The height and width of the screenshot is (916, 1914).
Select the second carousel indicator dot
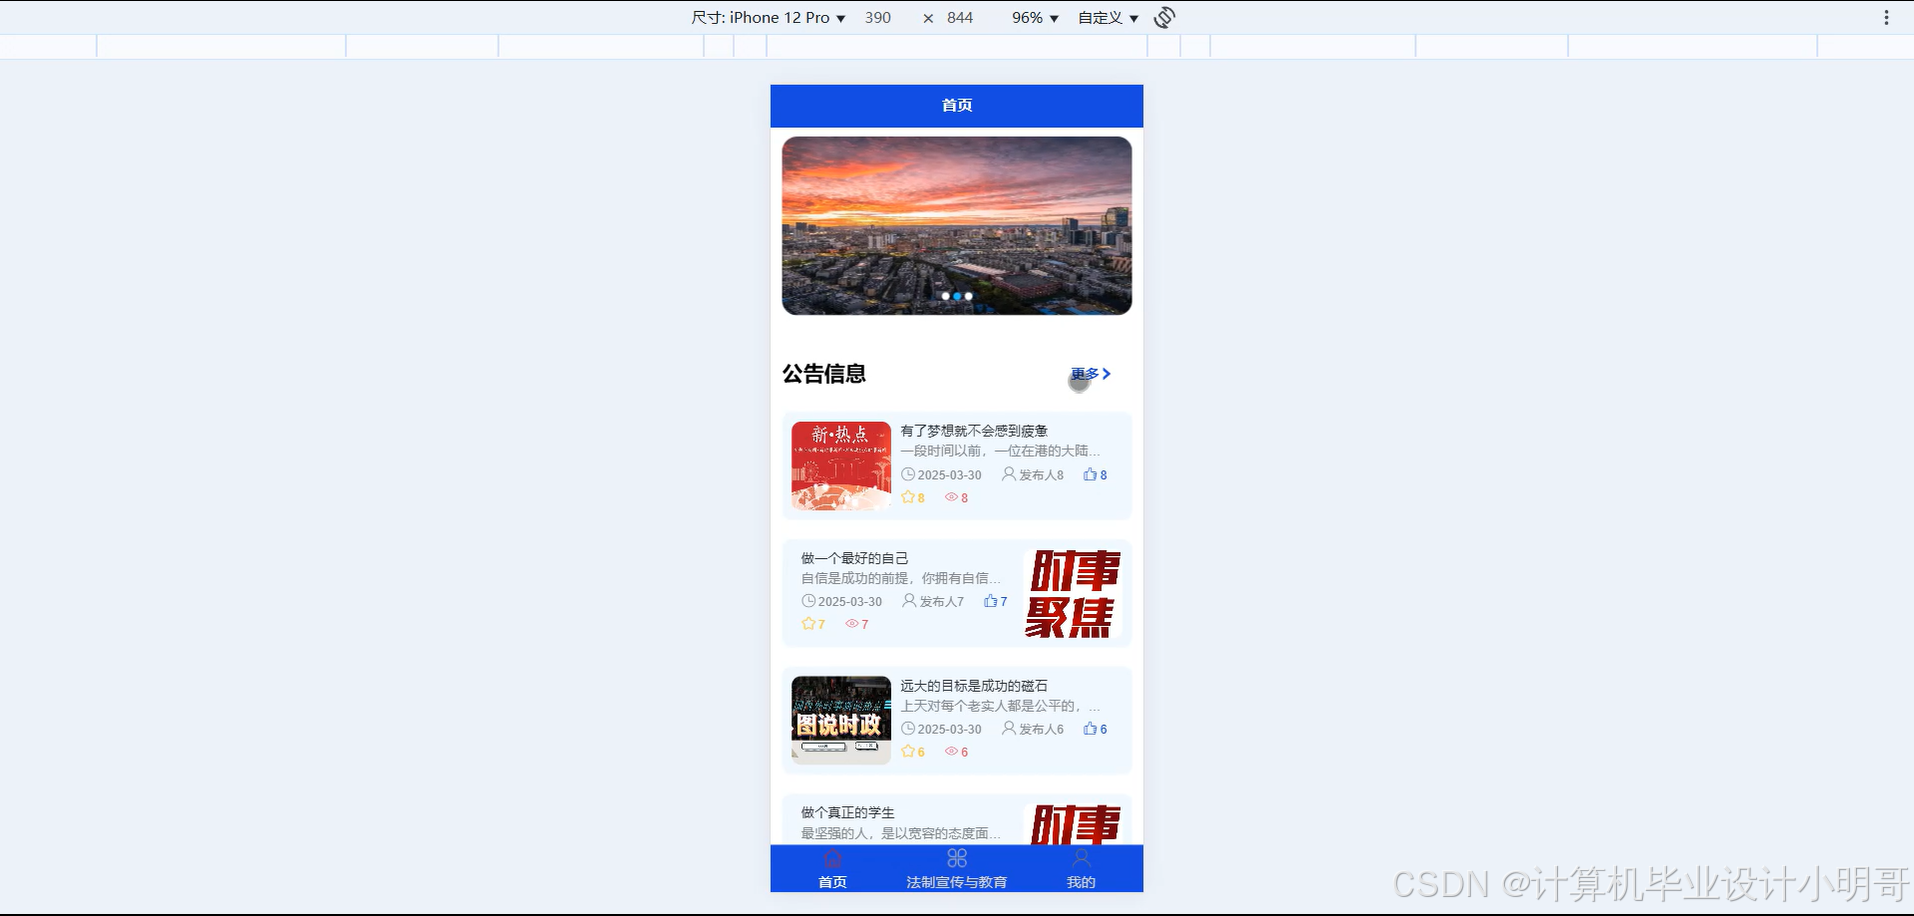(956, 296)
